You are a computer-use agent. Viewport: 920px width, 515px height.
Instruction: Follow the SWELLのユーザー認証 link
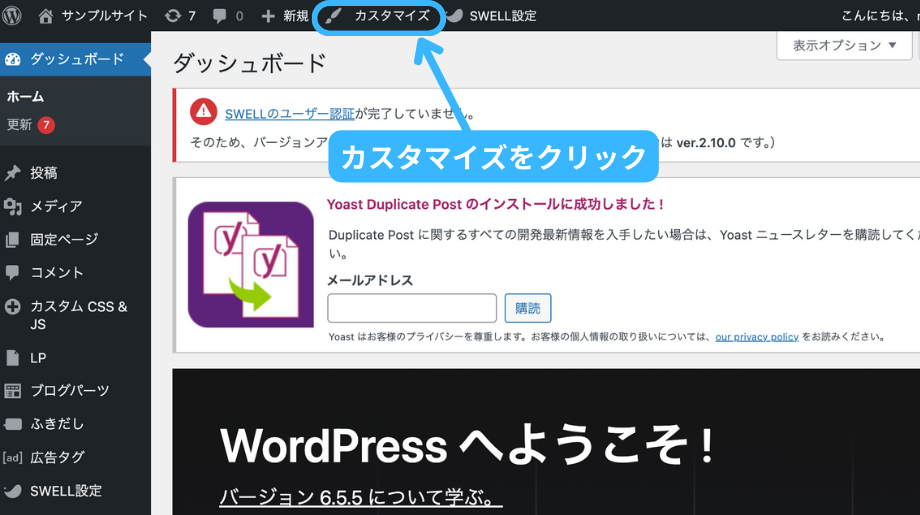289,114
